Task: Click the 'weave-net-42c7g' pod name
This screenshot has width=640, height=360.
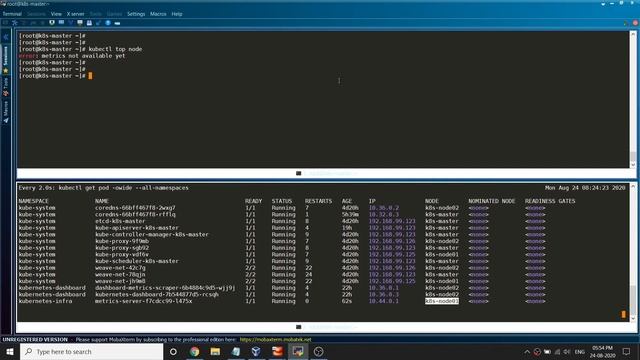Action: tap(120, 268)
